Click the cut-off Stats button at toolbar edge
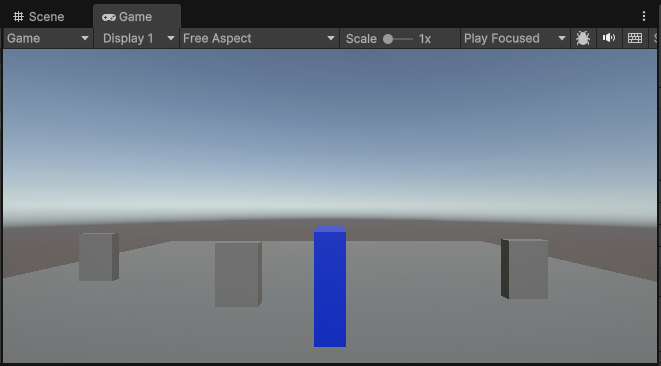The width and height of the screenshot is (661, 366). (x=655, y=38)
